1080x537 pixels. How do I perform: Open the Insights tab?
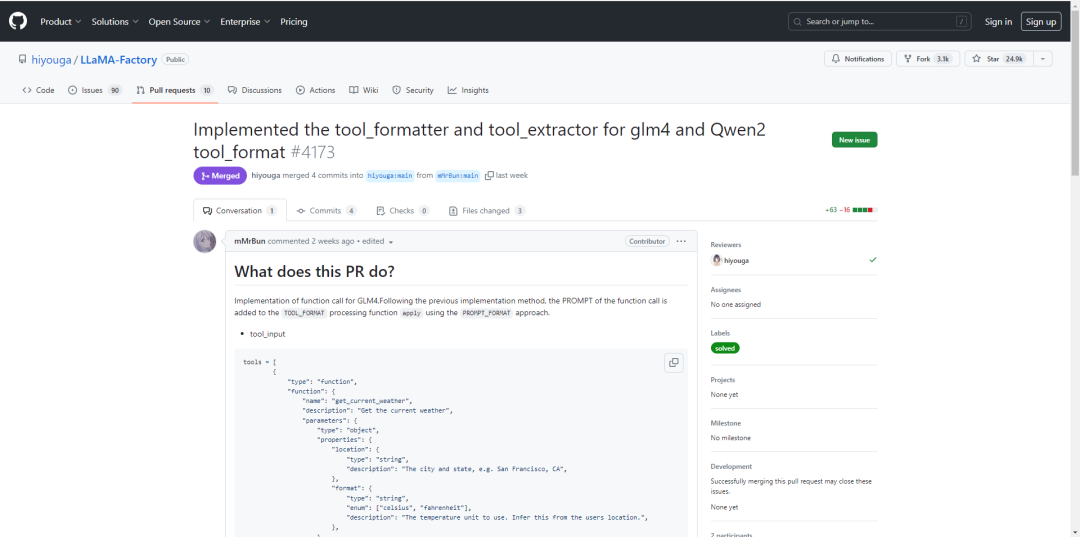pos(468,90)
